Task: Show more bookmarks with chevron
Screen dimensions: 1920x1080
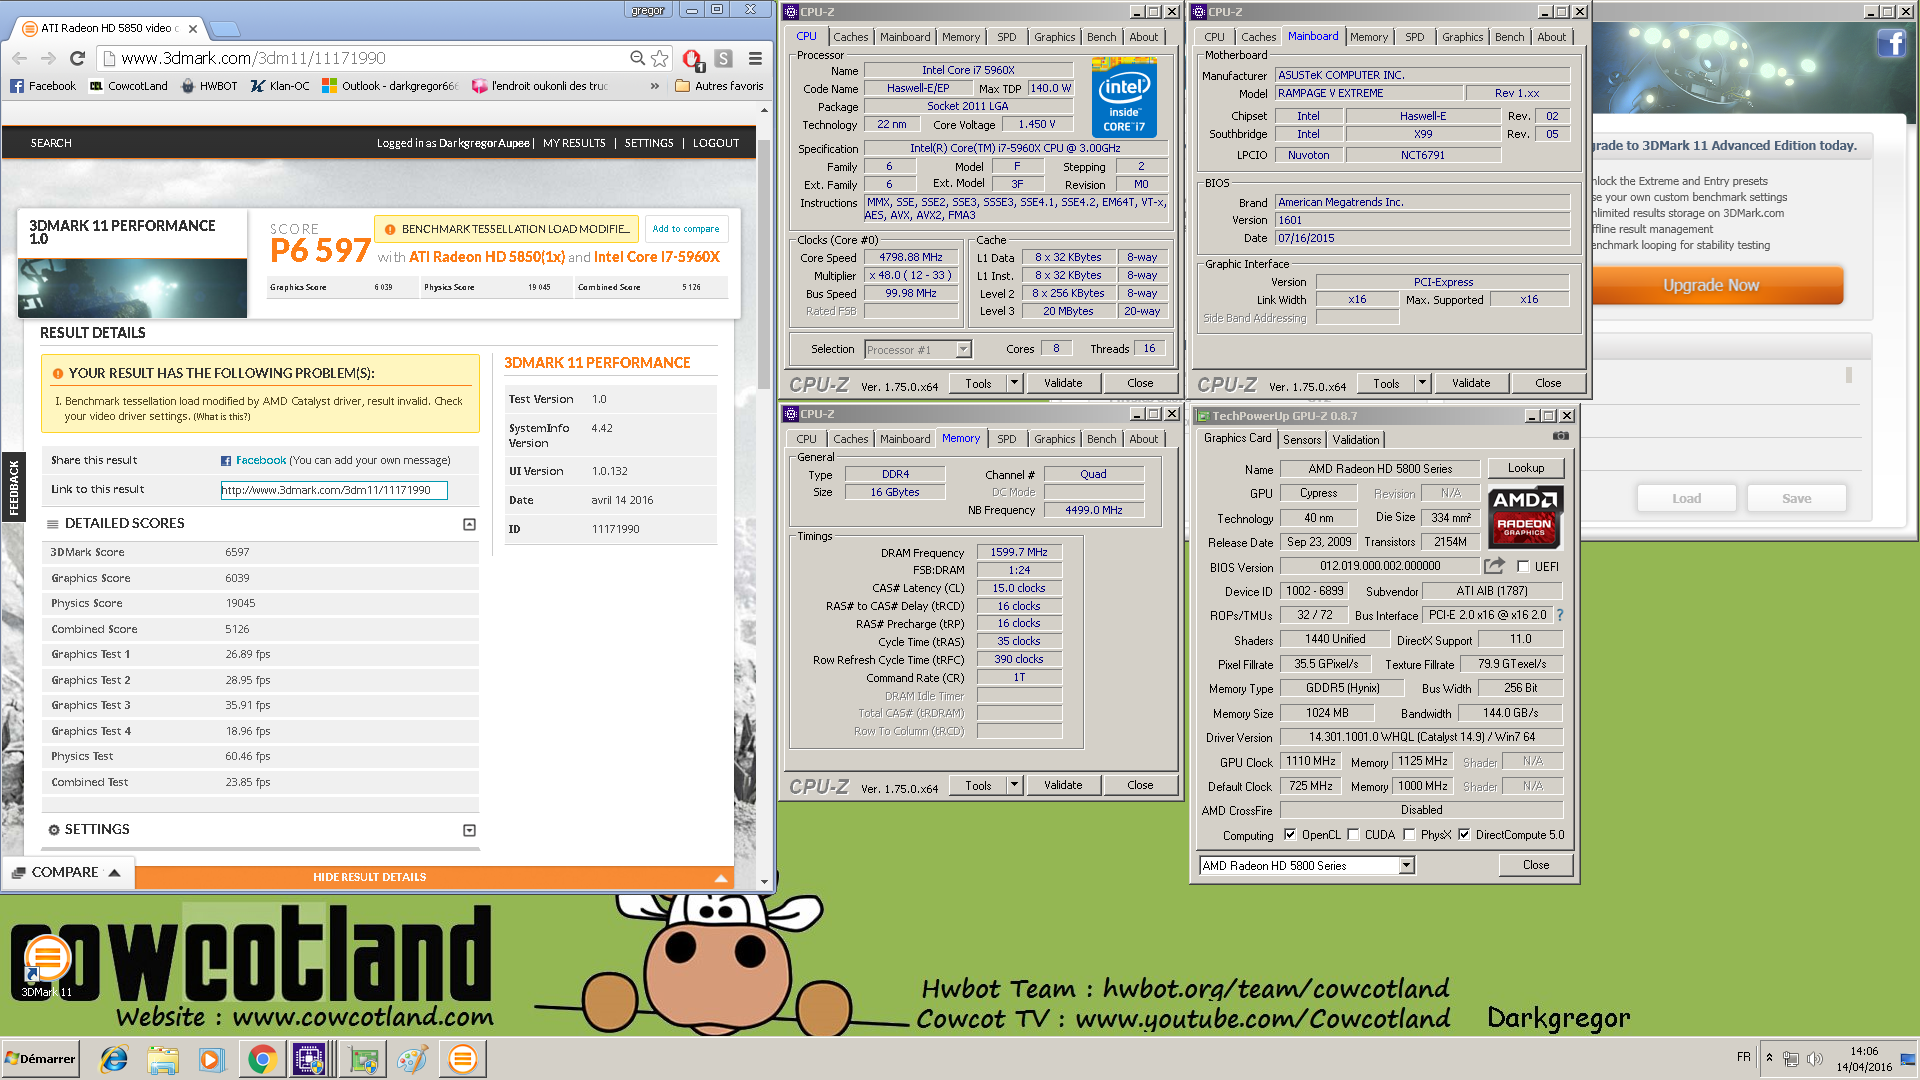Action: tap(655, 86)
